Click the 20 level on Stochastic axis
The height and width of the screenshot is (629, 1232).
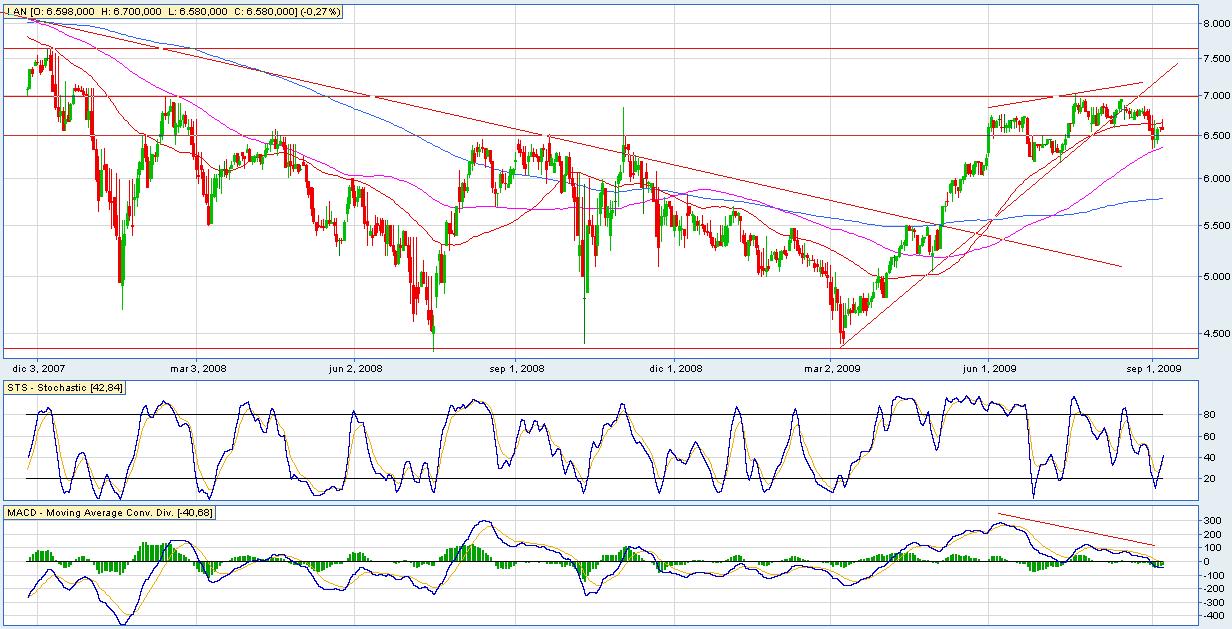[1208, 479]
